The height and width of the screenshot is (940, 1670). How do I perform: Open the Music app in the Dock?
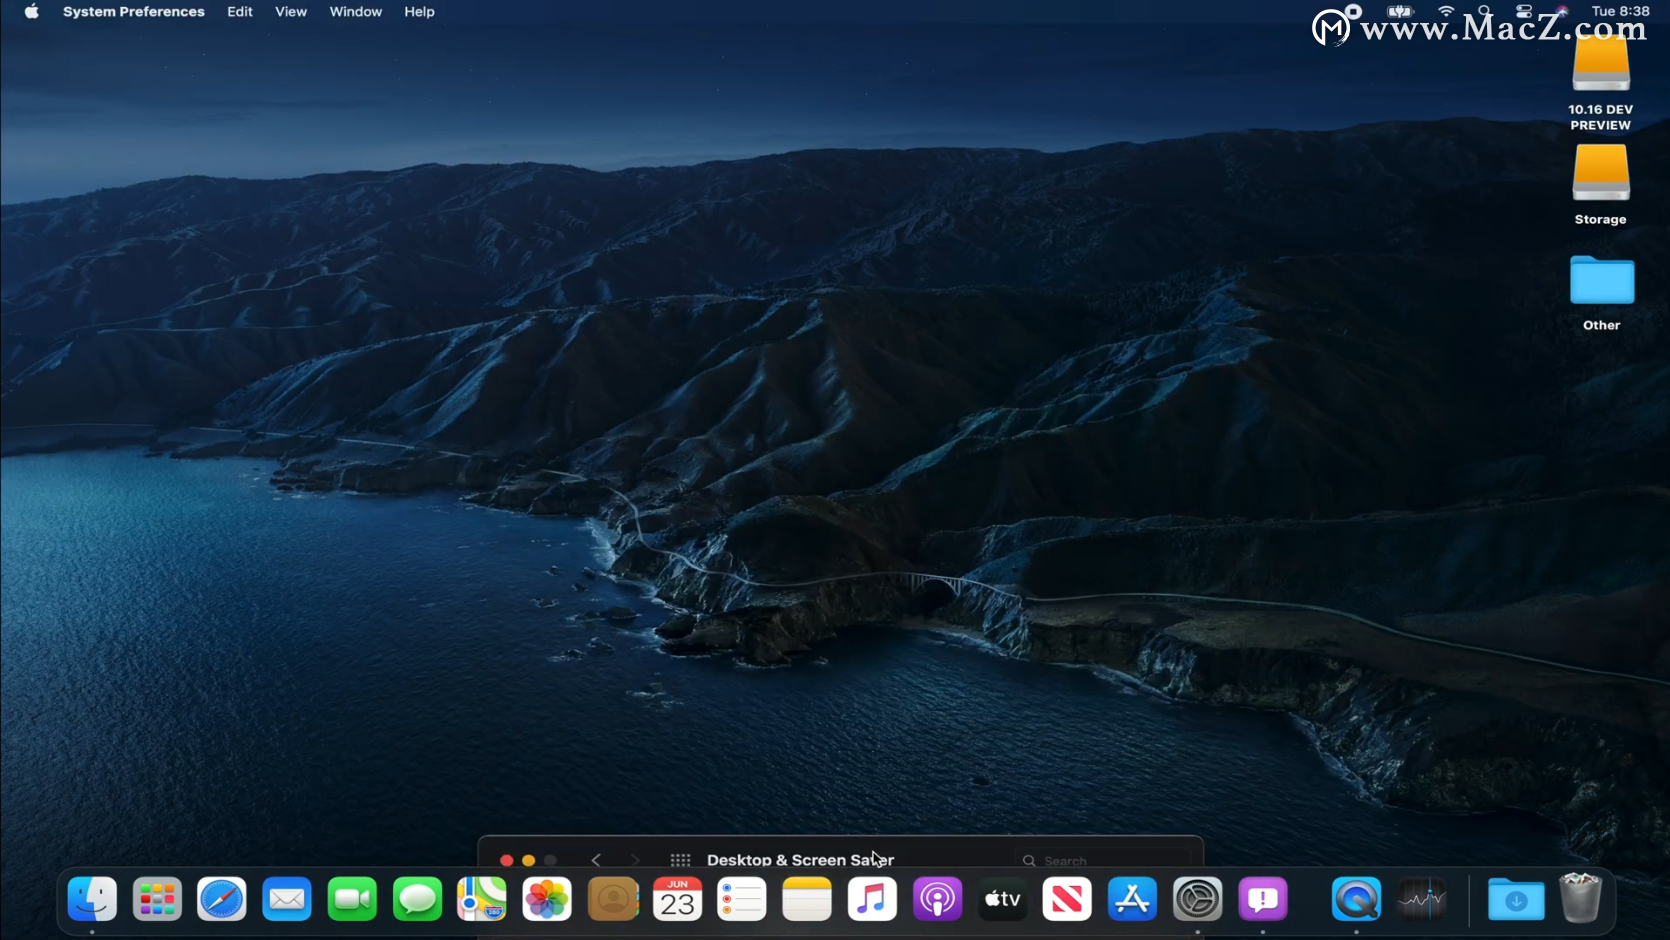pos(872,899)
